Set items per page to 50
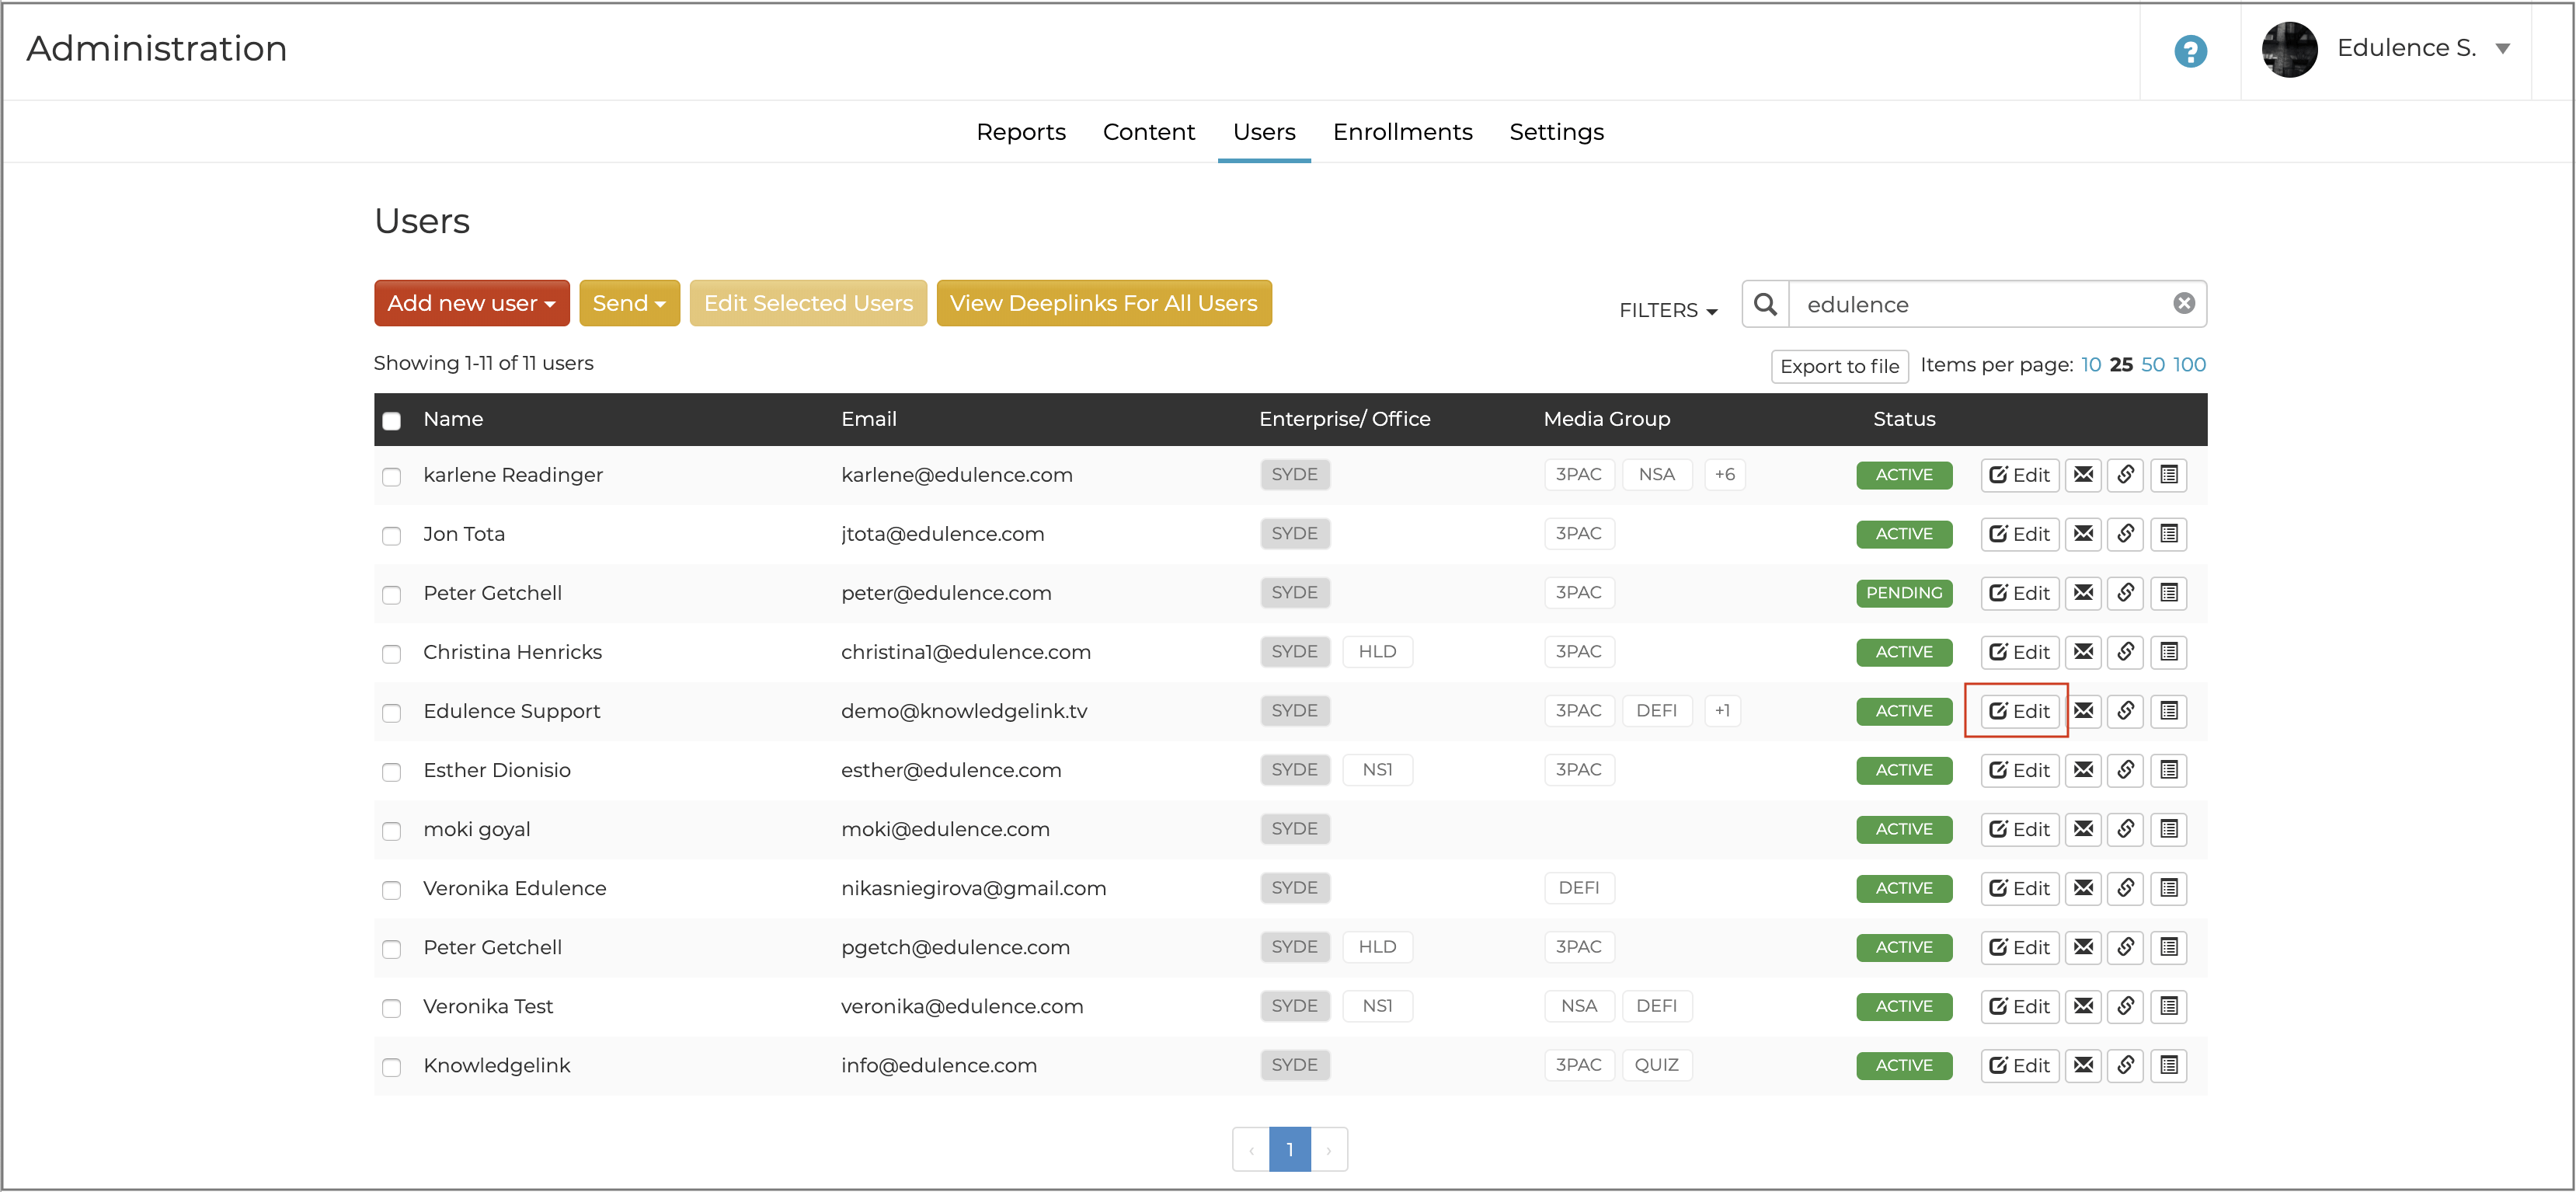Screen dimensions: 2576x1192 pyautogui.click(x=2152, y=365)
